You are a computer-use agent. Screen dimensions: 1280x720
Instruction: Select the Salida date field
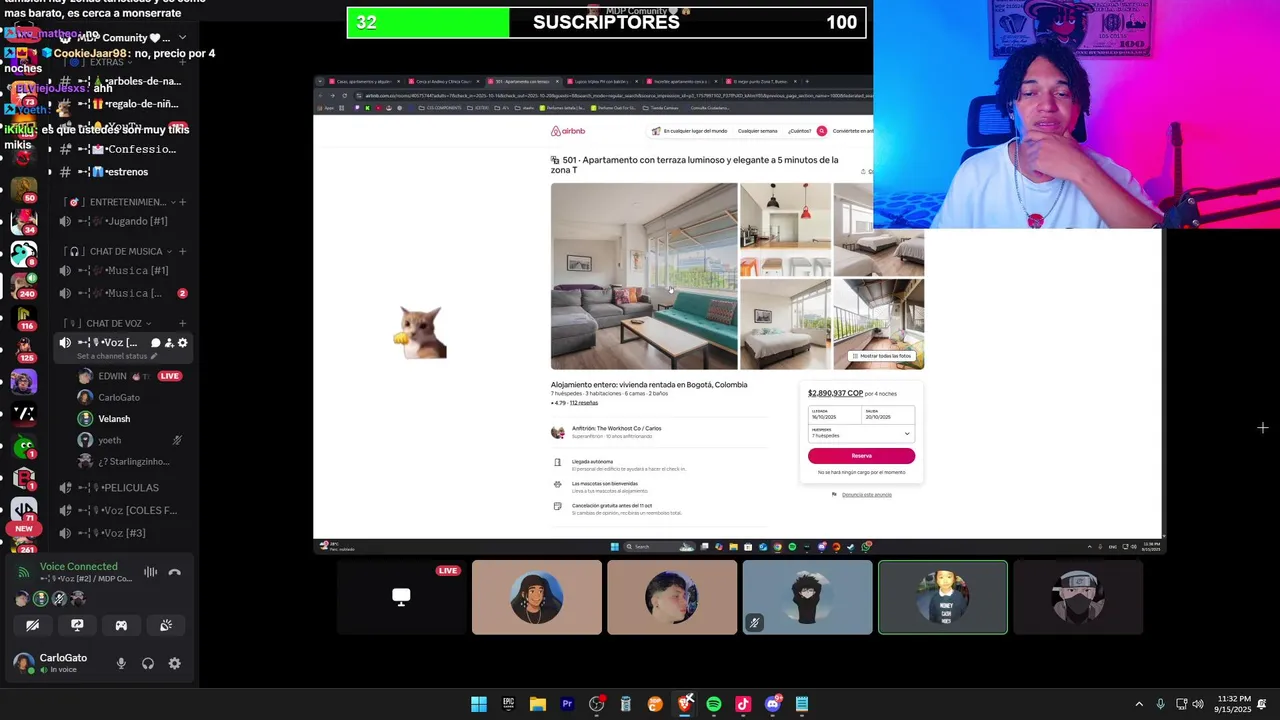pos(888,415)
